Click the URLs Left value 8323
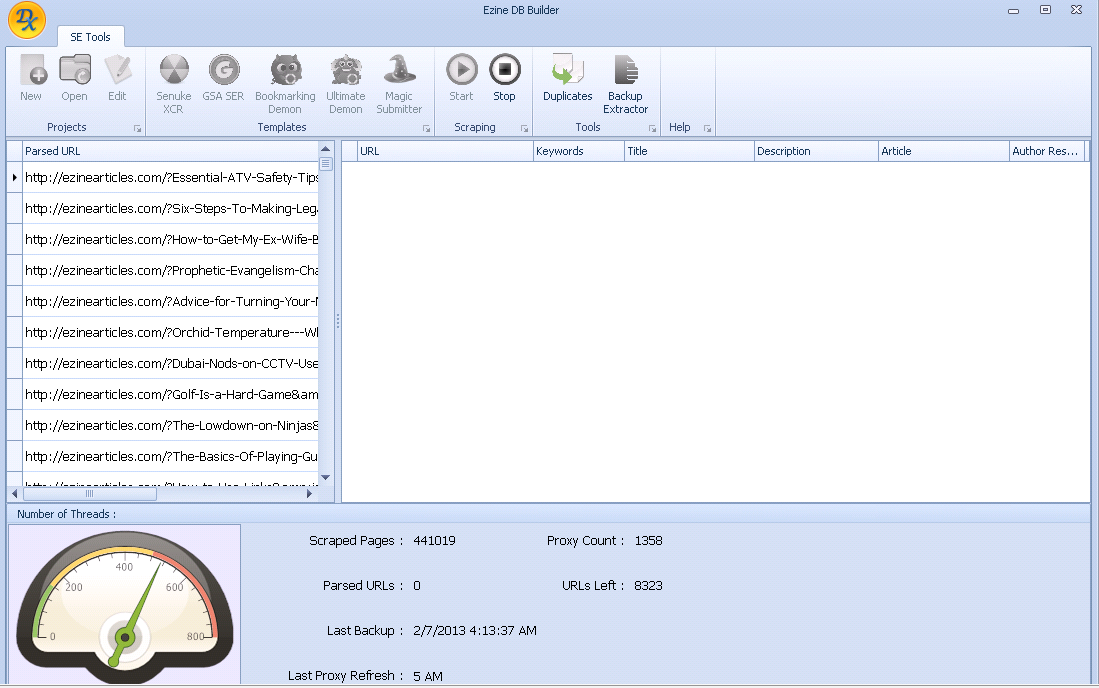1099x688 pixels. coord(648,586)
